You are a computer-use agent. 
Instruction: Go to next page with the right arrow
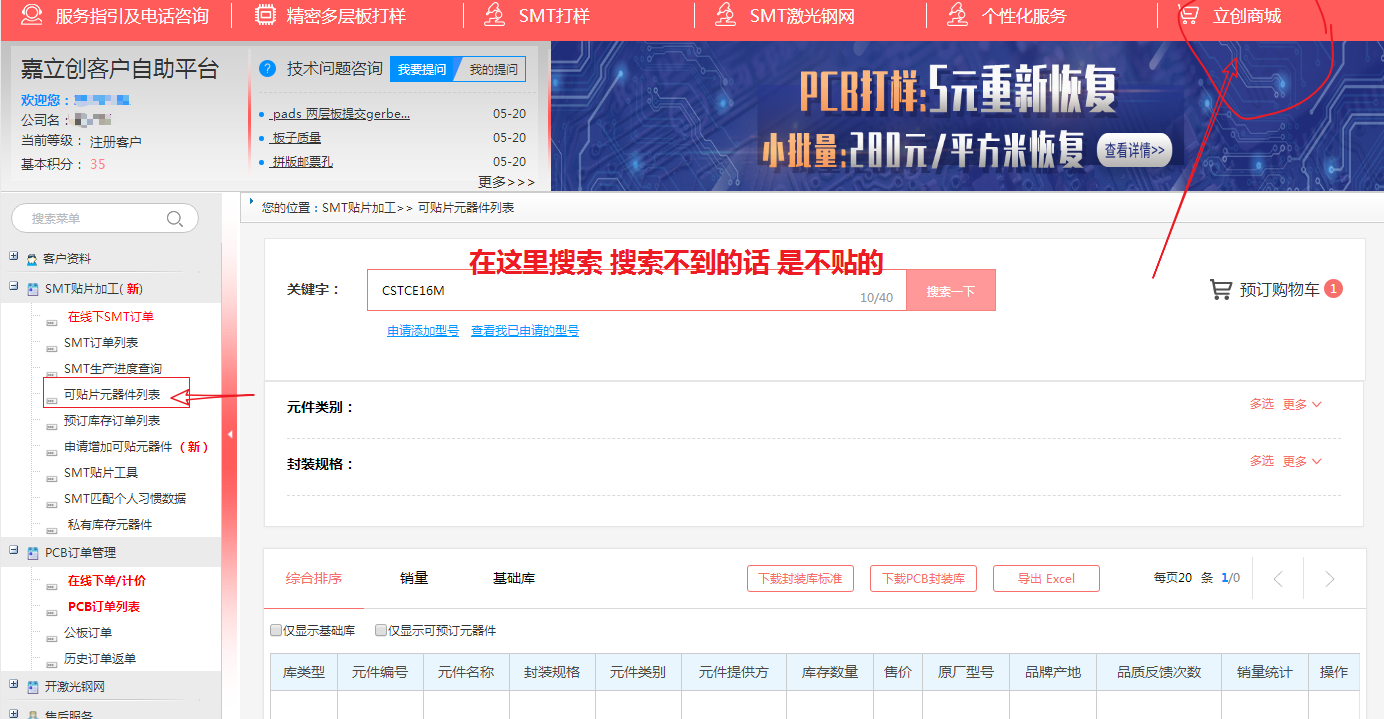tap(1329, 579)
